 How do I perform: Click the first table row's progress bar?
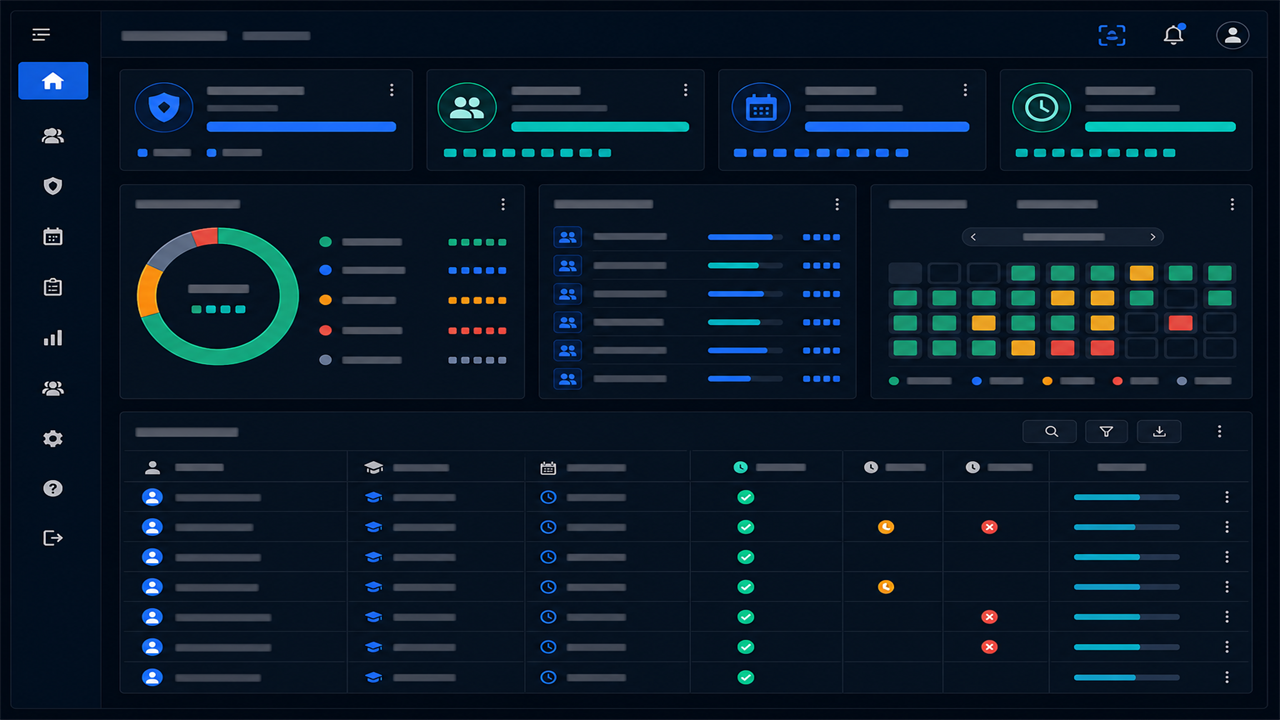pyautogui.click(x=1126, y=497)
